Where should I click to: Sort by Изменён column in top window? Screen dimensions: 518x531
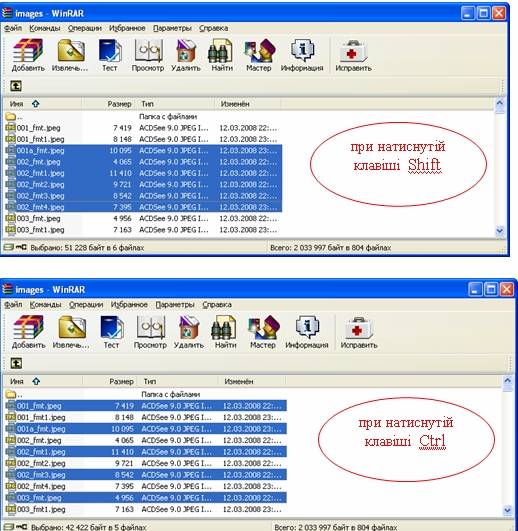click(247, 104)
